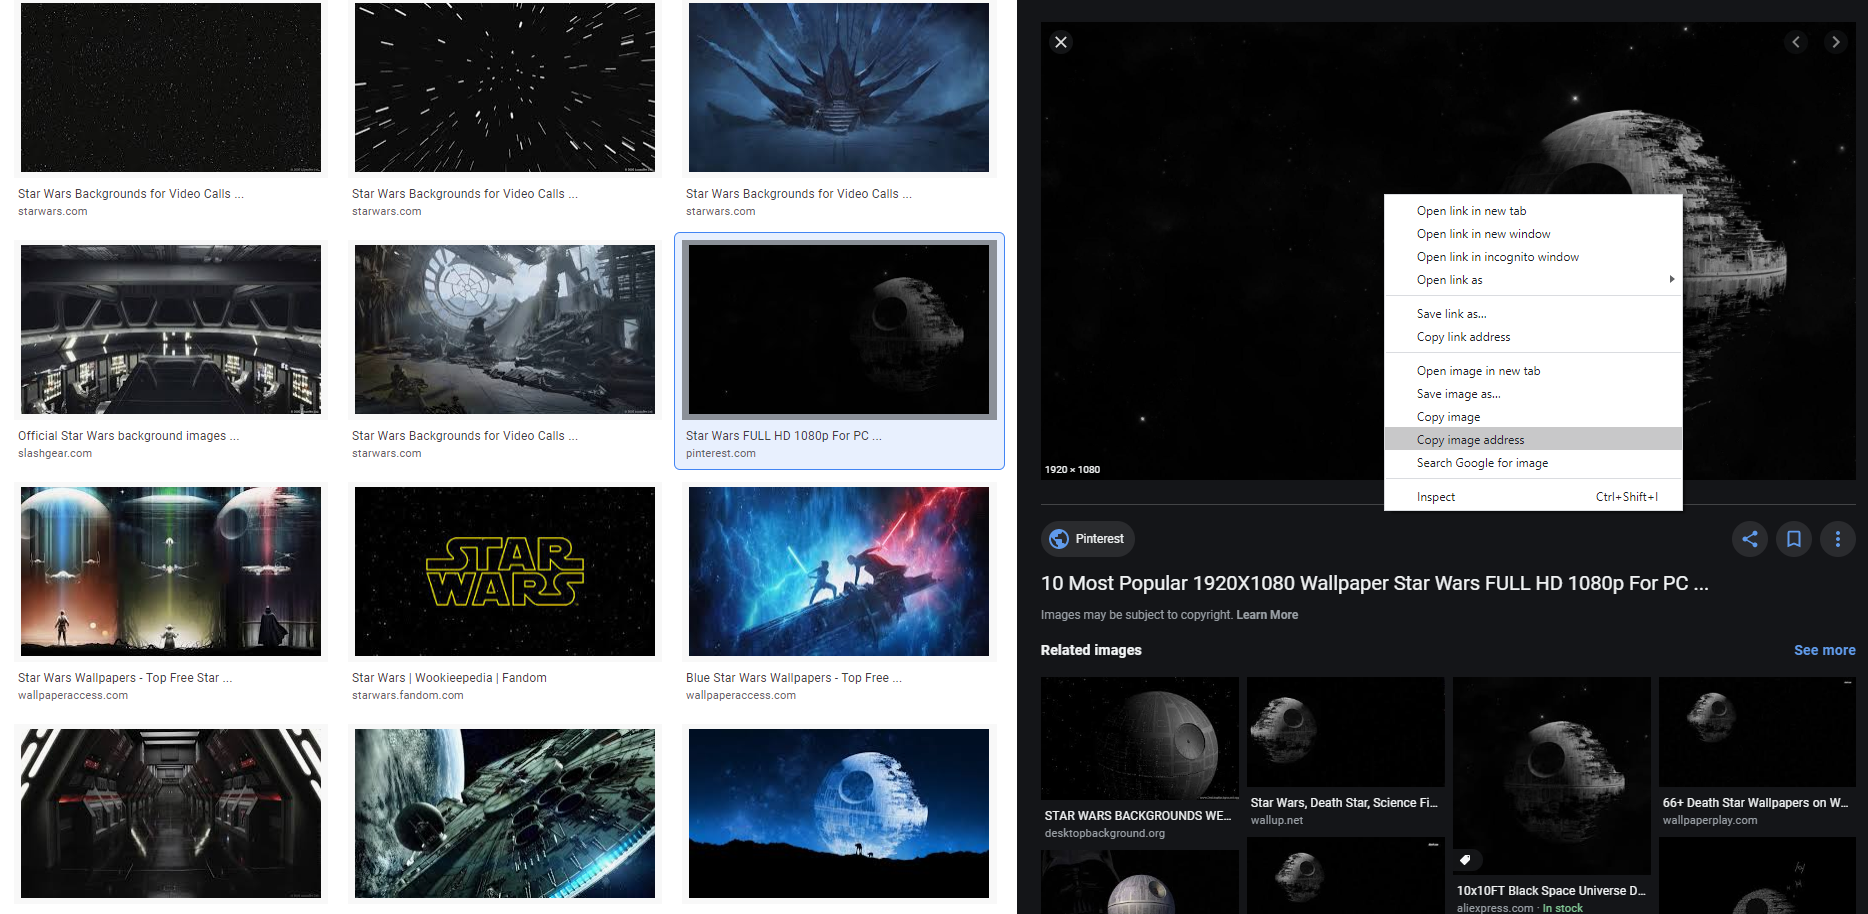Click 'Star Wars | Wookieepedia | Fandom' caption
Image resolution: width=1868 pixels, height=914 pixels.
point(449,678)
